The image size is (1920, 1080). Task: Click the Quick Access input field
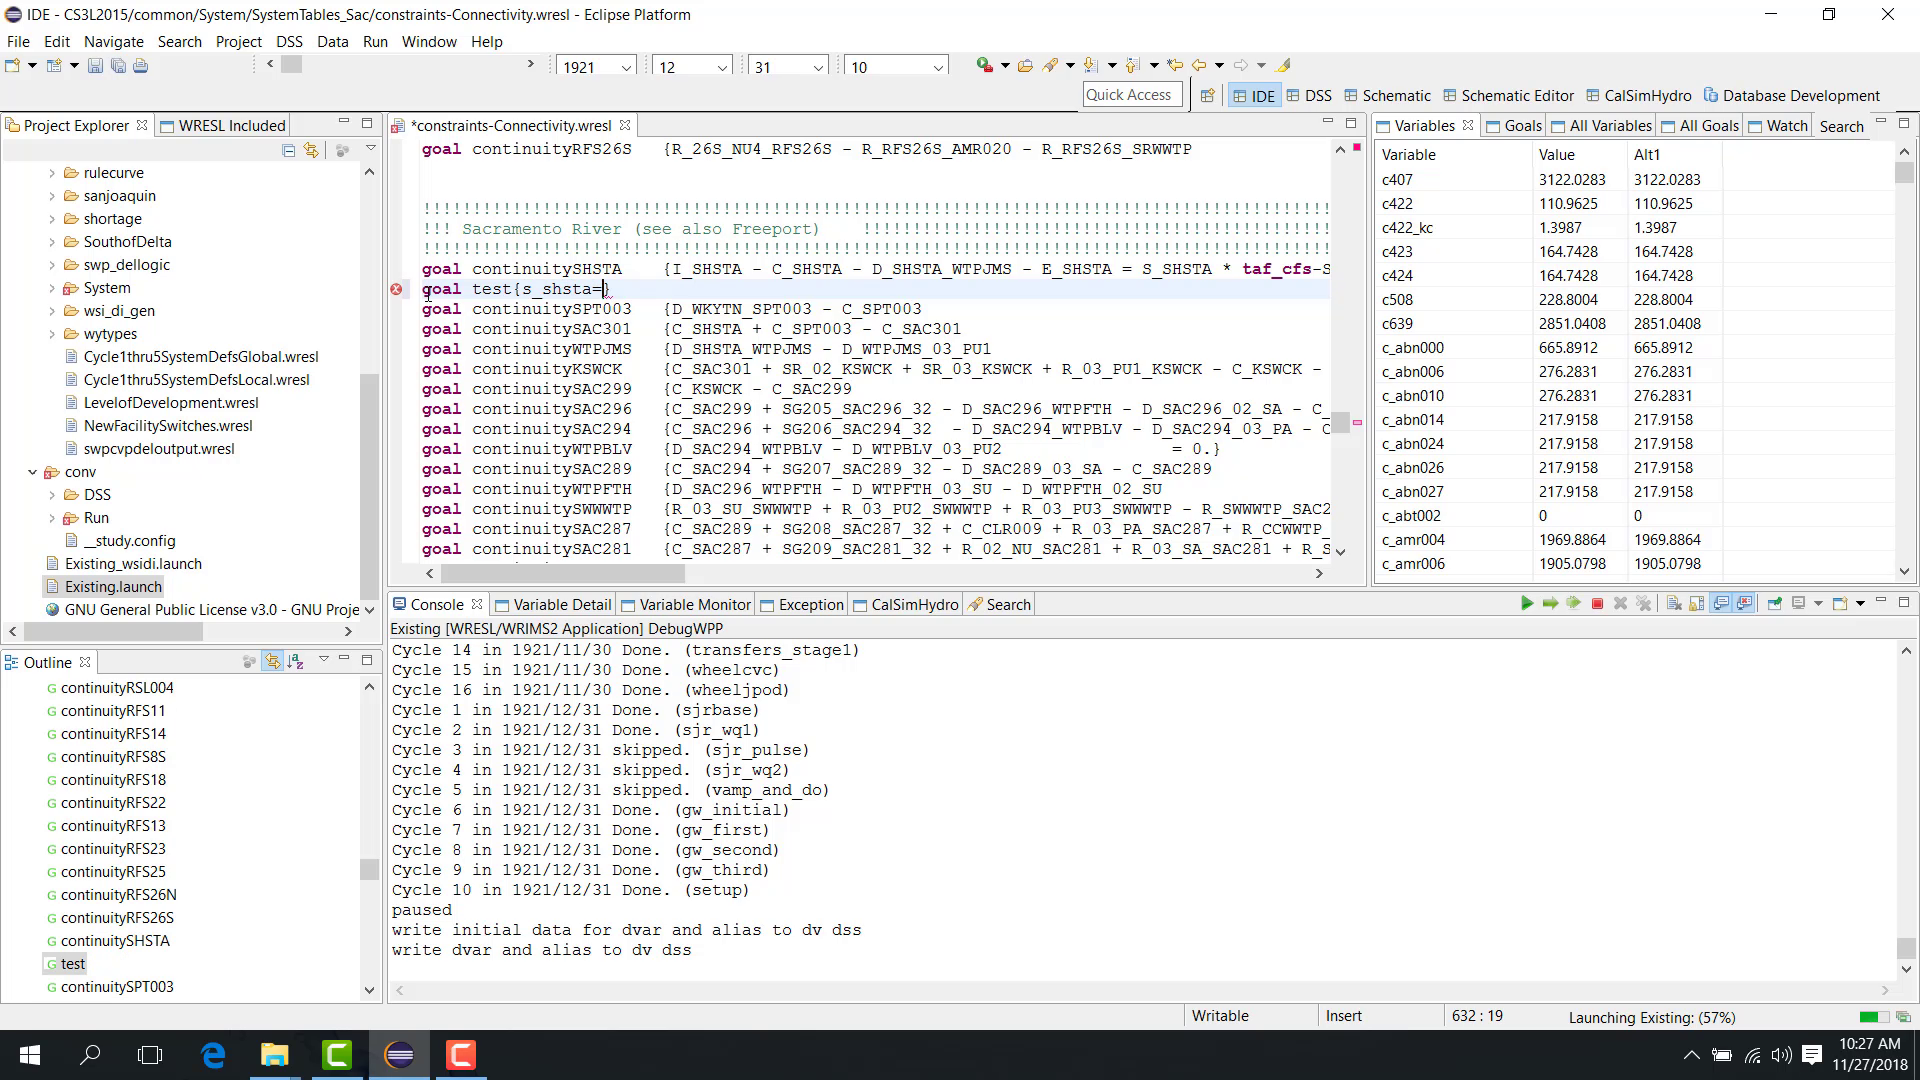1131,95
